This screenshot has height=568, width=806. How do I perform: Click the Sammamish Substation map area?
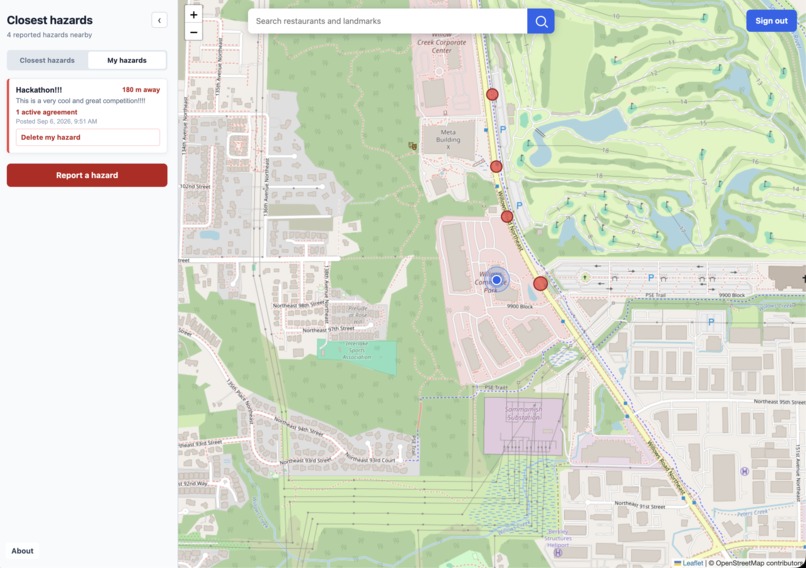[523, 426]
